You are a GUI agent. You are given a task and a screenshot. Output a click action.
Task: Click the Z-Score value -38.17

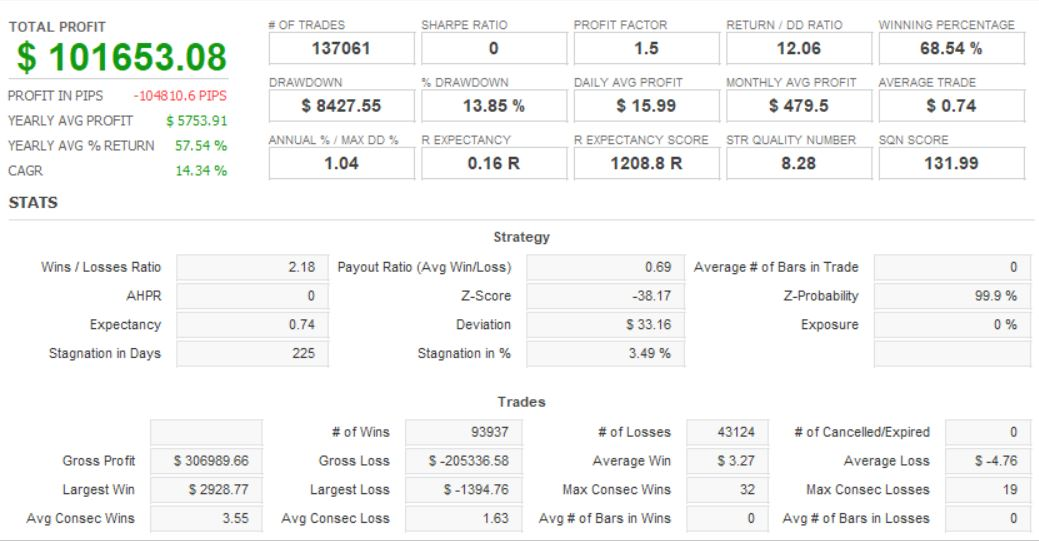pos(601,295)
